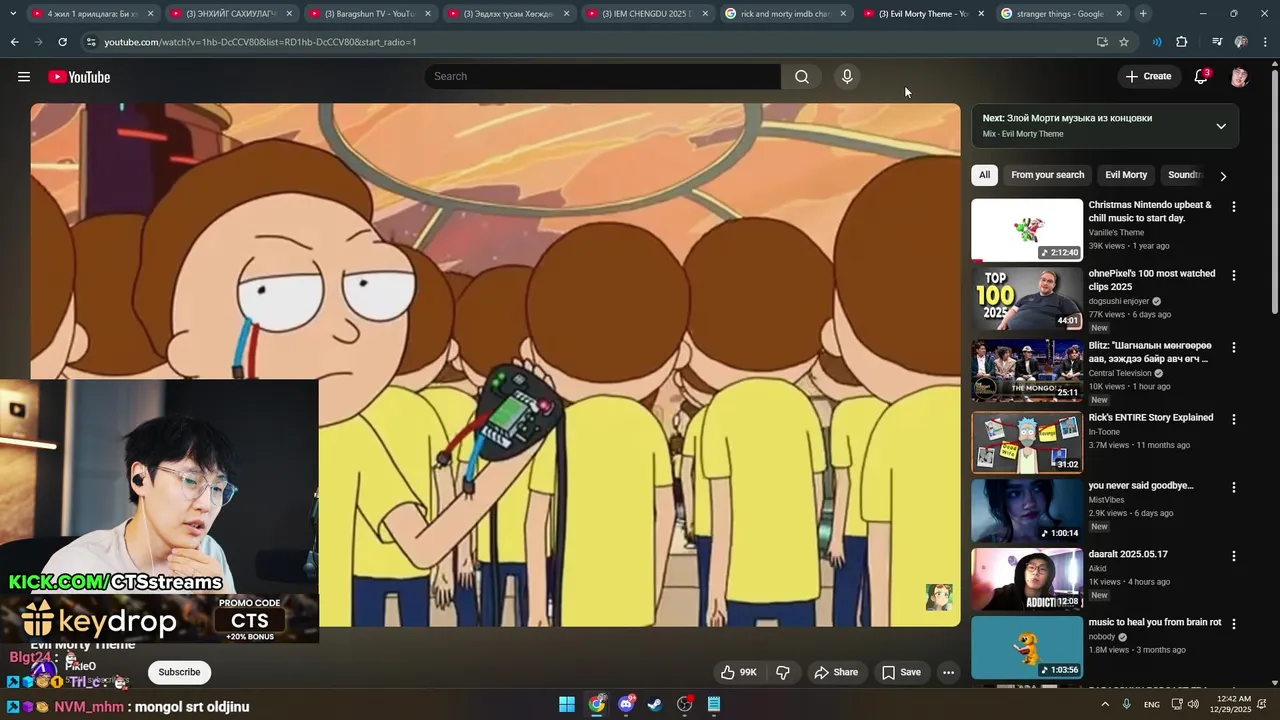Open the browser extensions puzzle icon

[x=1182, y=42]
